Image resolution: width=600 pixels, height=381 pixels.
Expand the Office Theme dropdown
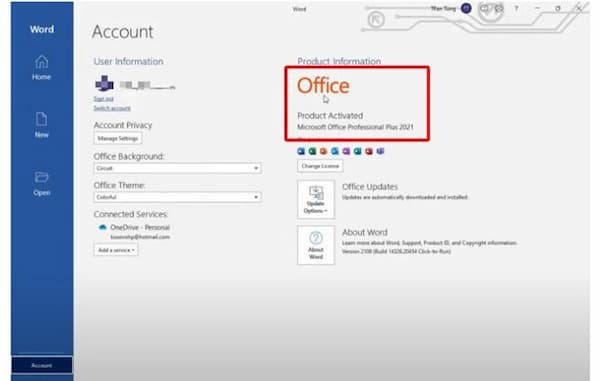click(x=178, y=197)
